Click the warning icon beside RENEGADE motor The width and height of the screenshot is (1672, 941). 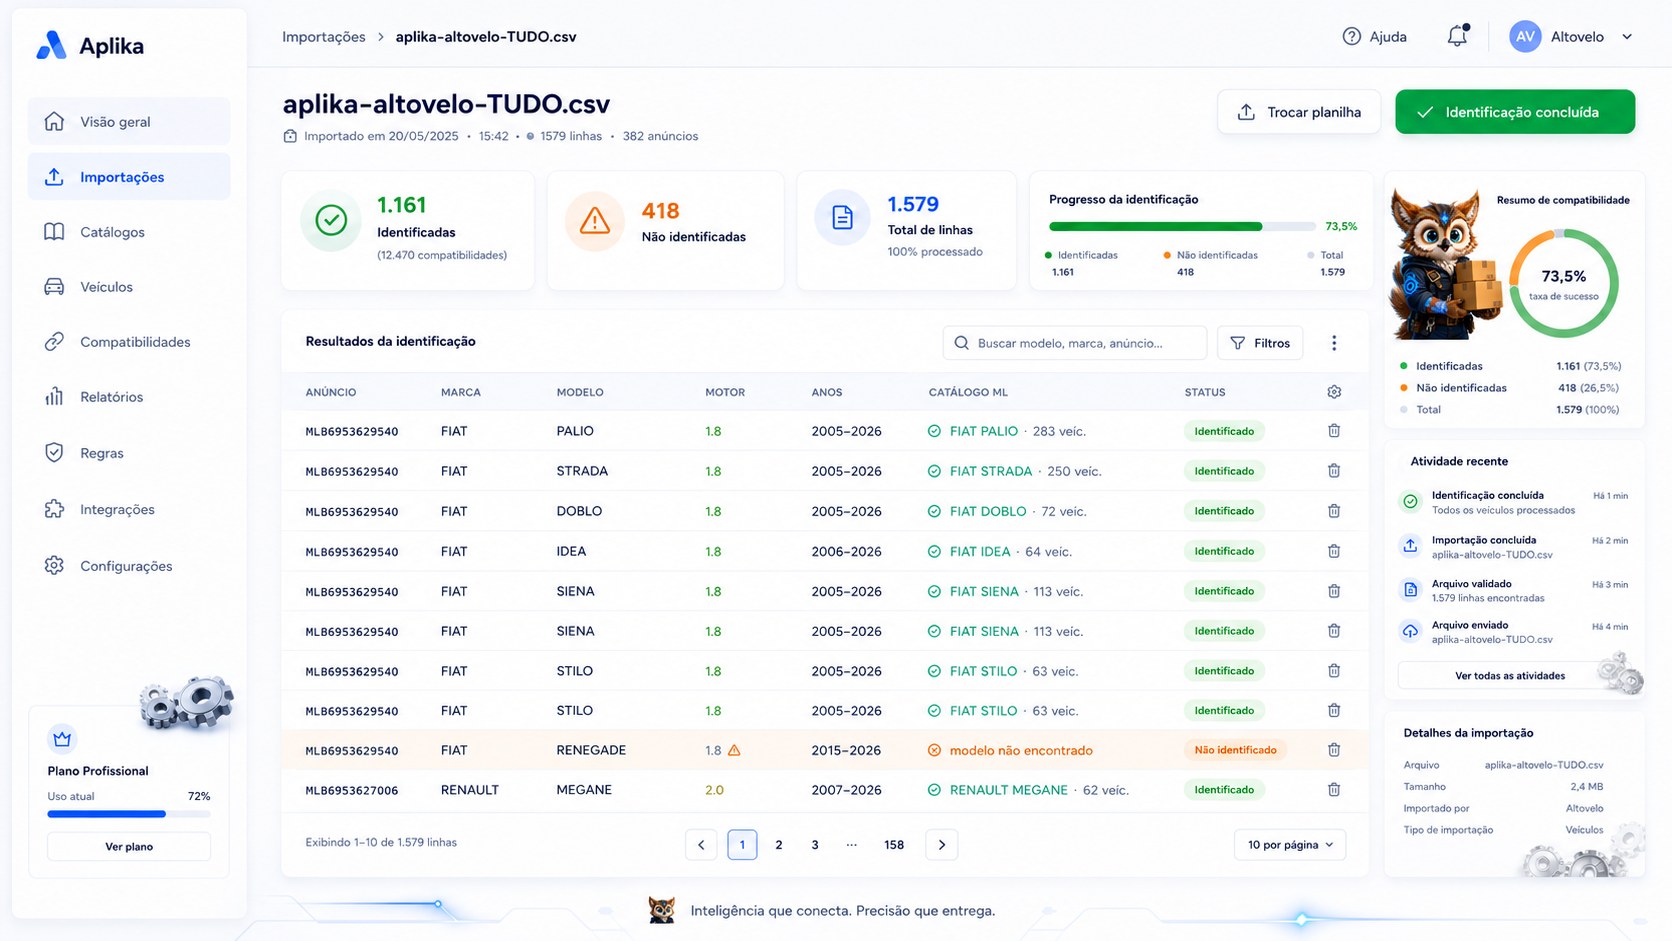(734, 750)
